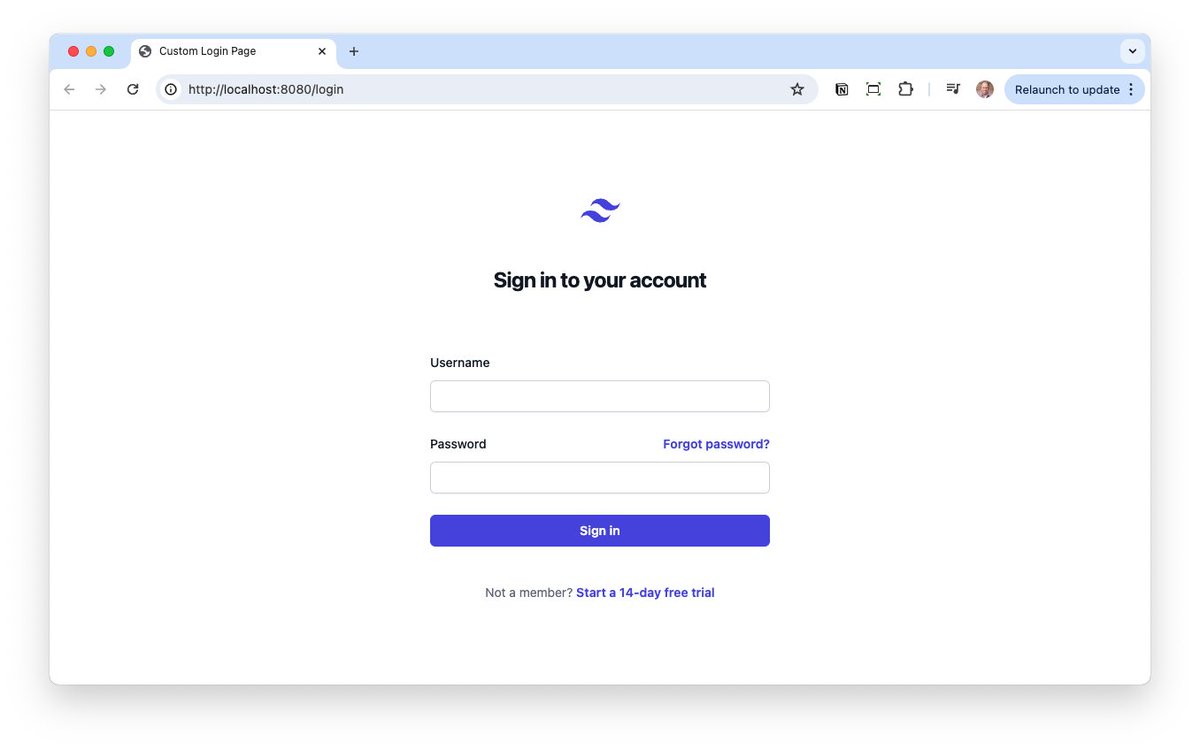The height and width of the screenshot is (750, 1200).
Task: Open the Notion extension icon
Action: (842, 89)
